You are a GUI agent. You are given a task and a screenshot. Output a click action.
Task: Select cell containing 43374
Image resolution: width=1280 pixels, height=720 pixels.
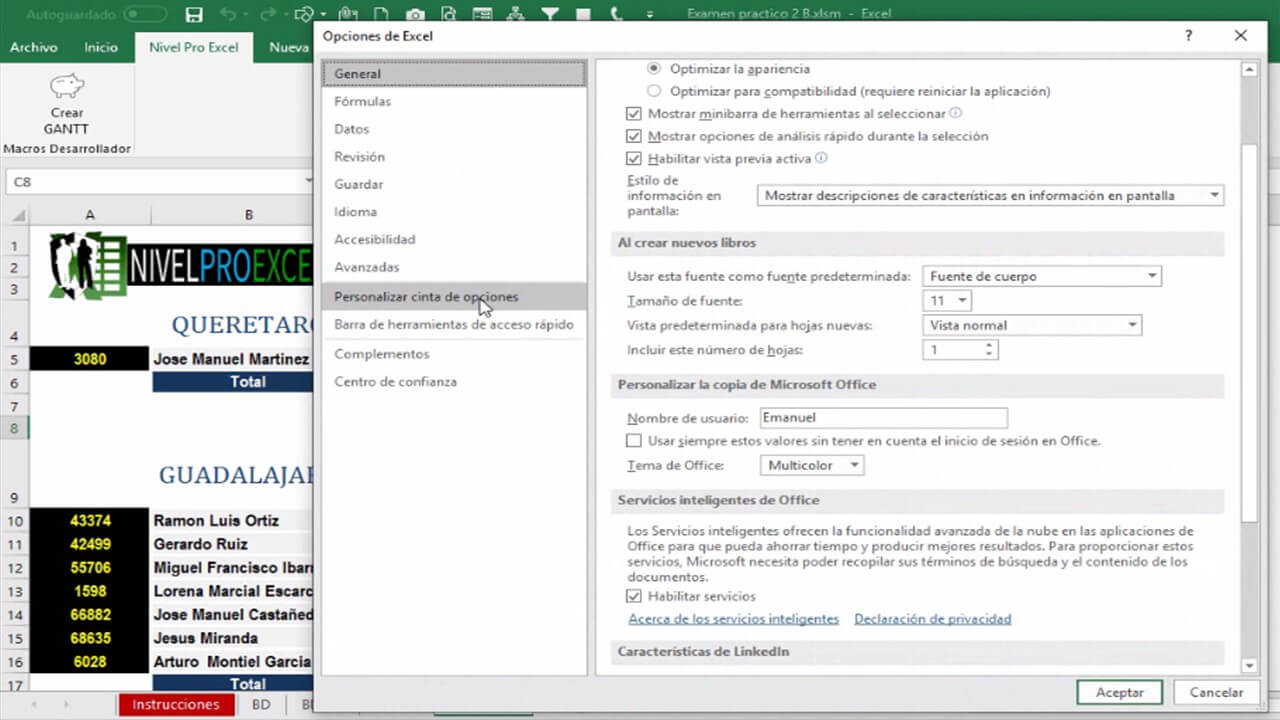(90, 520)
